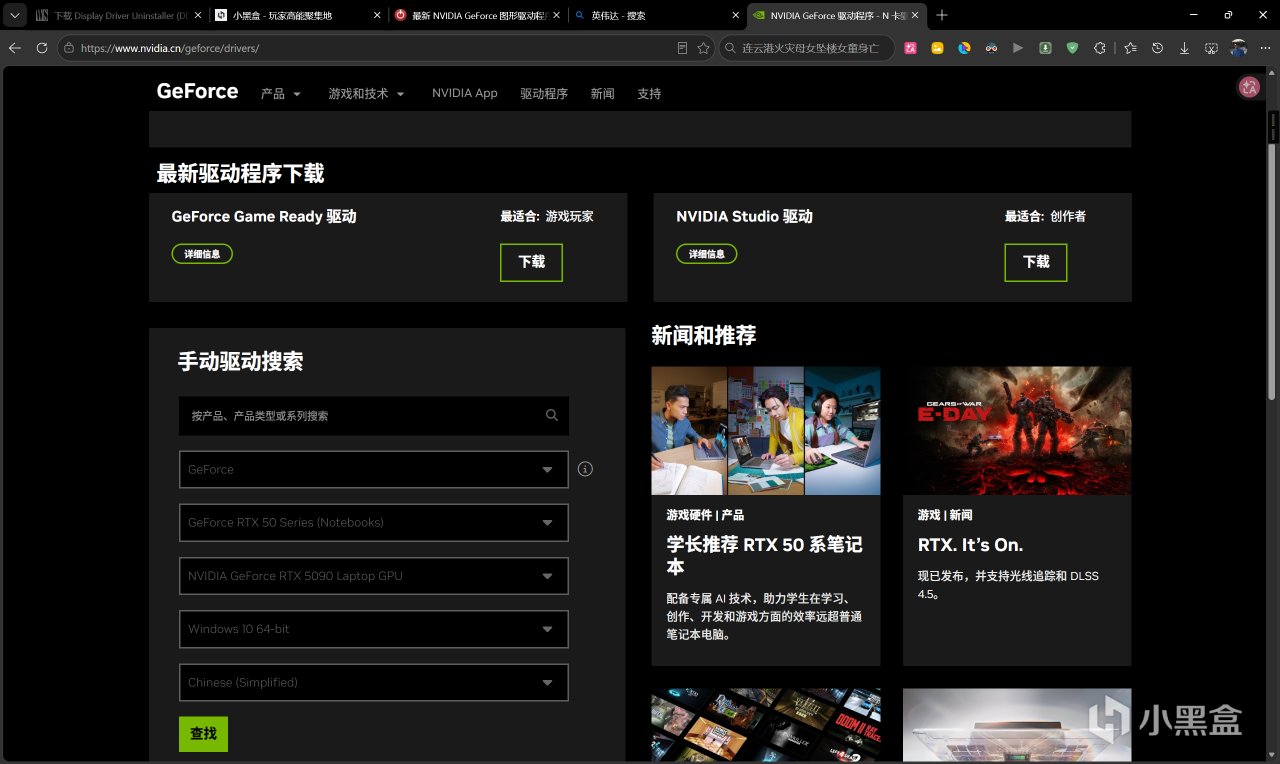This screenshot has height=764, width=1280.
Task: Close the Display Driver Uninstaller tab
Action: coord(197,15)
